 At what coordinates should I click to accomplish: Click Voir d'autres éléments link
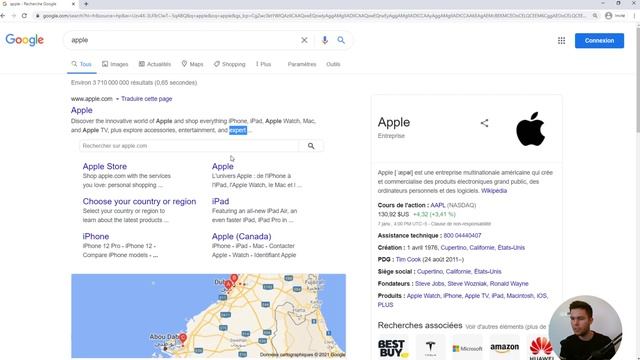[505, 327]
